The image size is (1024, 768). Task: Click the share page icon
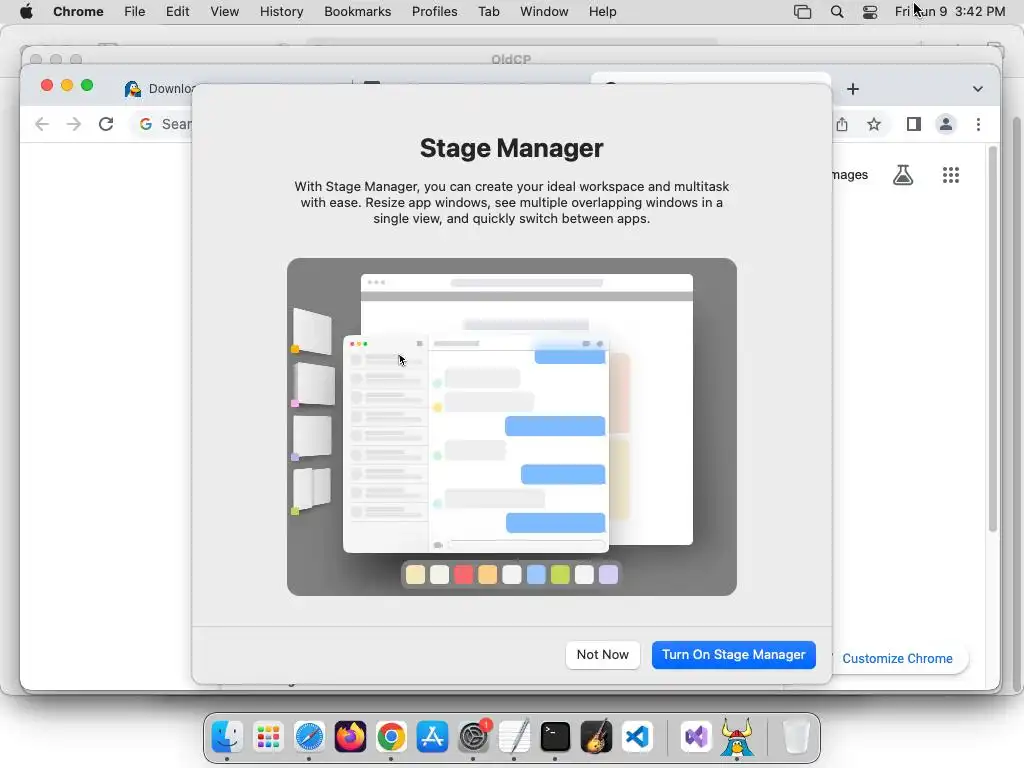click(842, 124)
